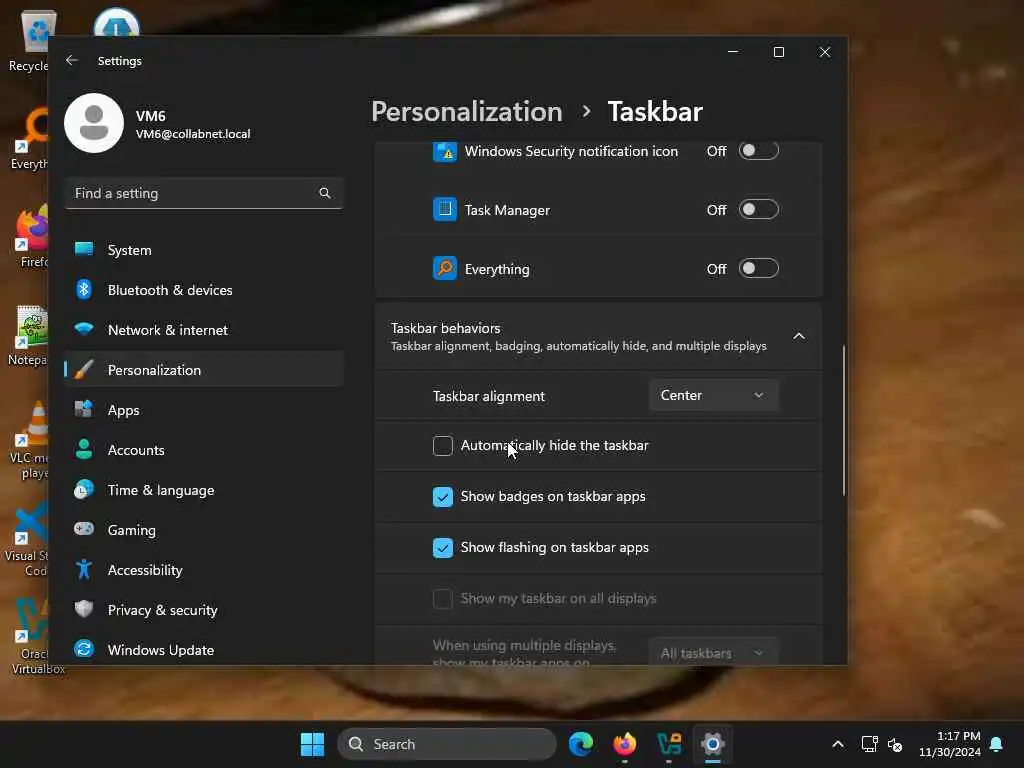Open Network & internet category
Image resolution: width=1024 pixels, height=768 pixels.
pos(204,330)
